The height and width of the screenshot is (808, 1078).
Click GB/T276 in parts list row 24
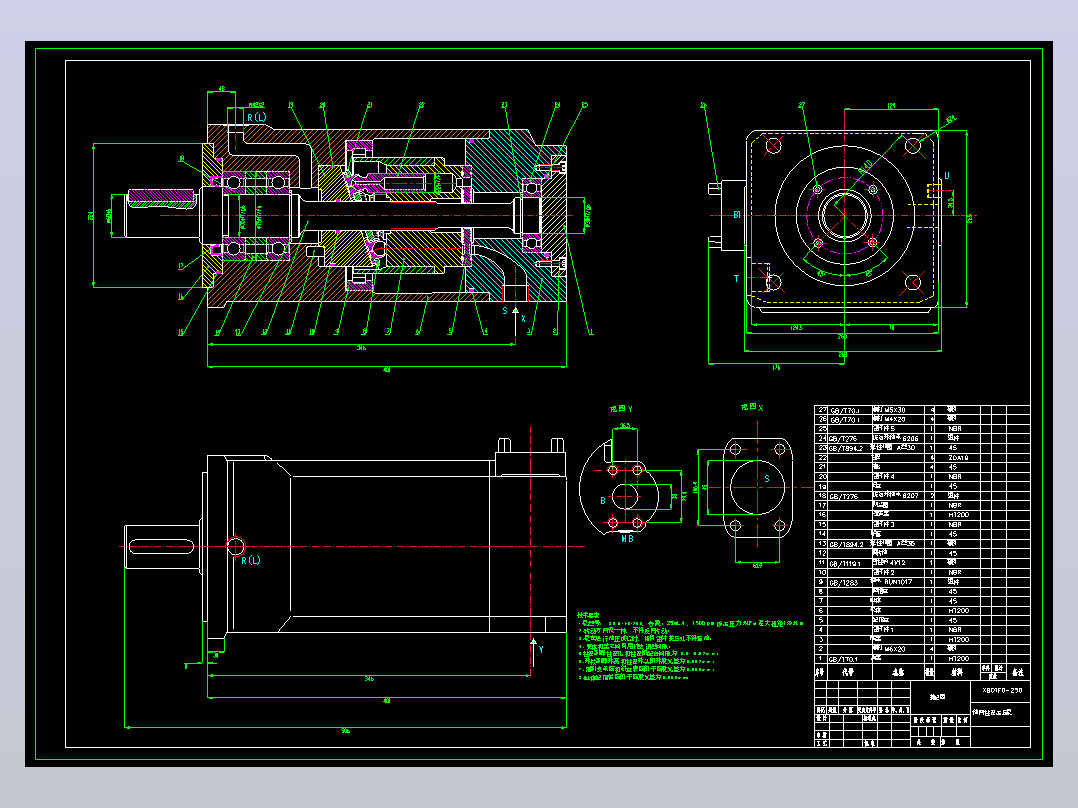(844, 439)
